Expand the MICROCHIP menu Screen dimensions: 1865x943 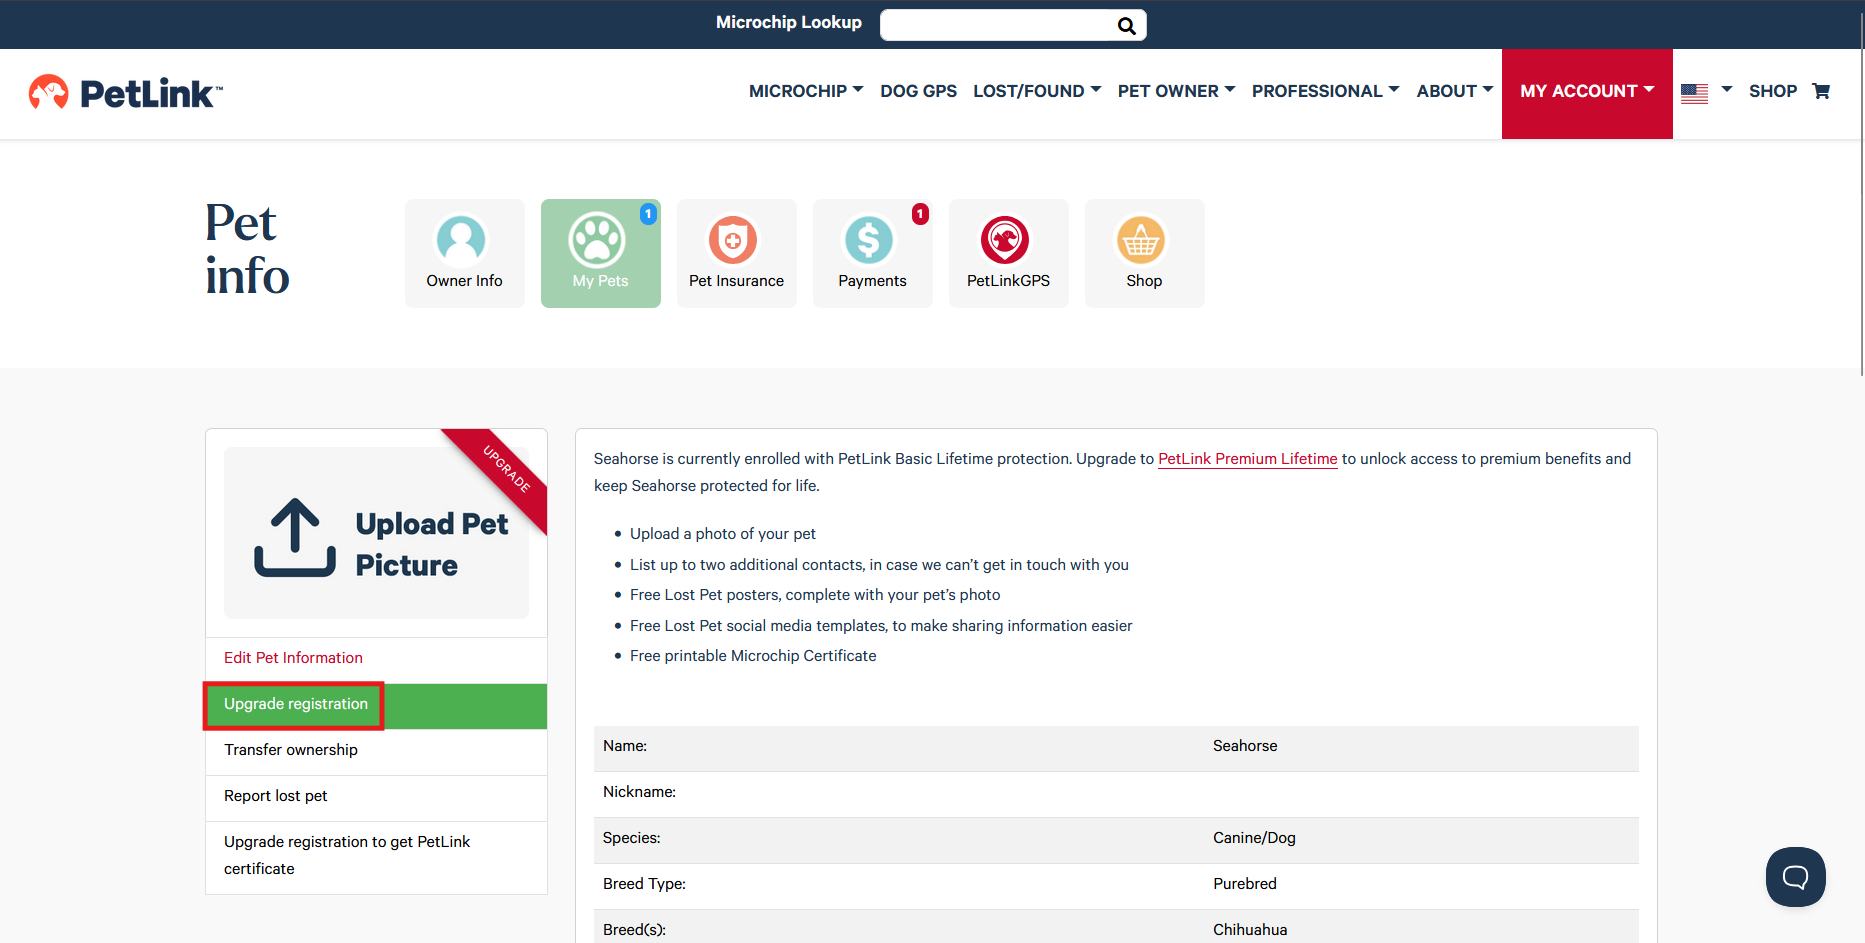[x=806, y=91]
